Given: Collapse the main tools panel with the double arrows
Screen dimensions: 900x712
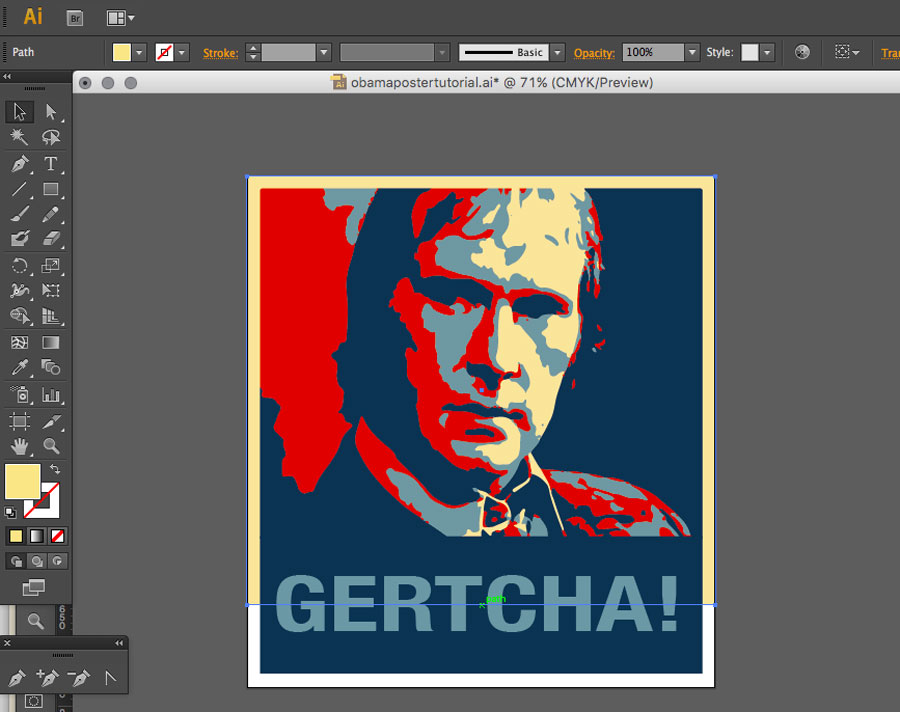Looking at the screenshot, I should [x=7, y=76].
